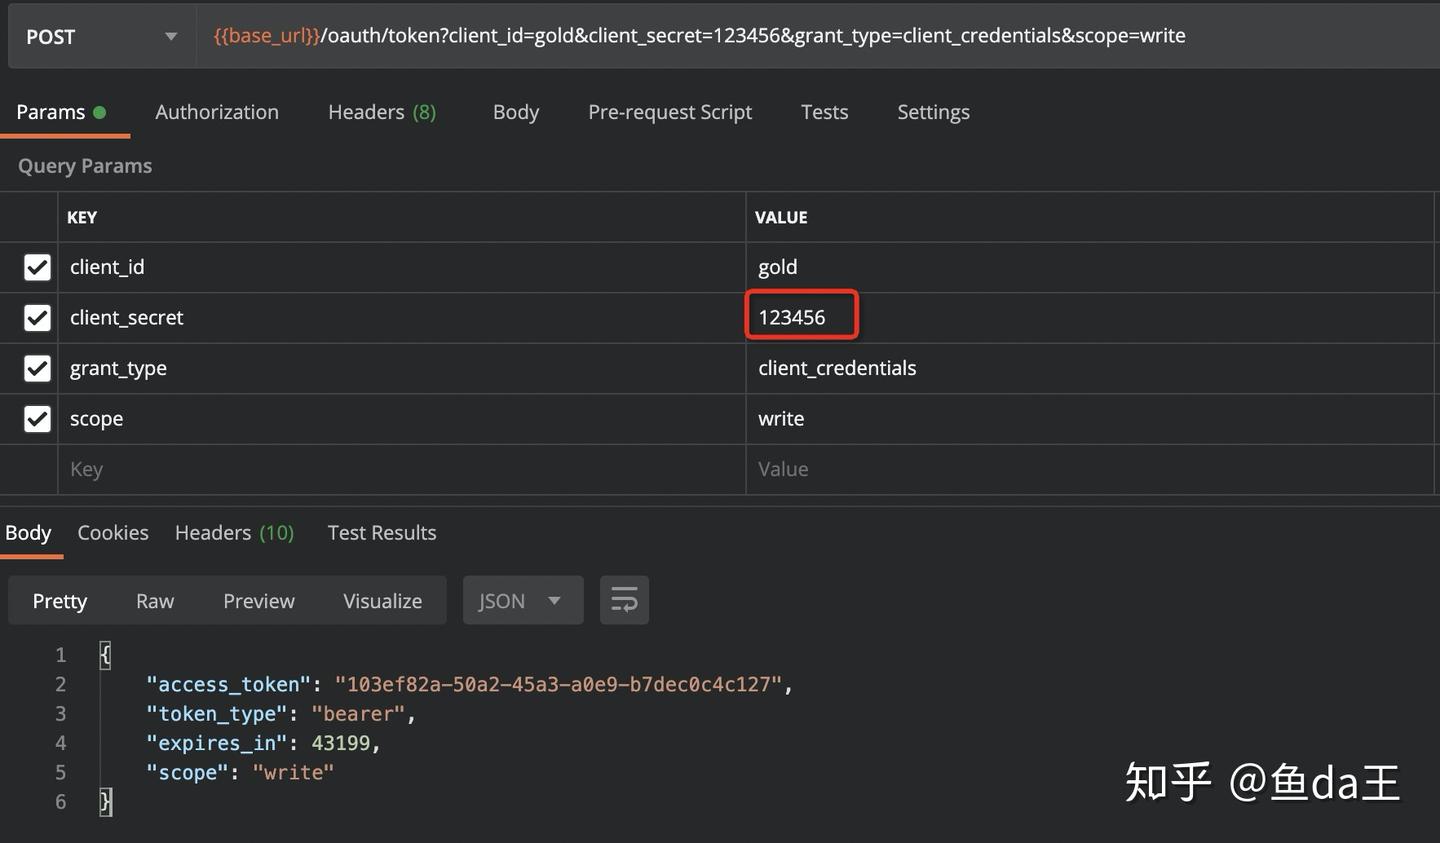This screenshot has width=1440, height=843.
Task: Uncheck the grant_type parameter
Action: pyautogui.click(x=37, y=368)
